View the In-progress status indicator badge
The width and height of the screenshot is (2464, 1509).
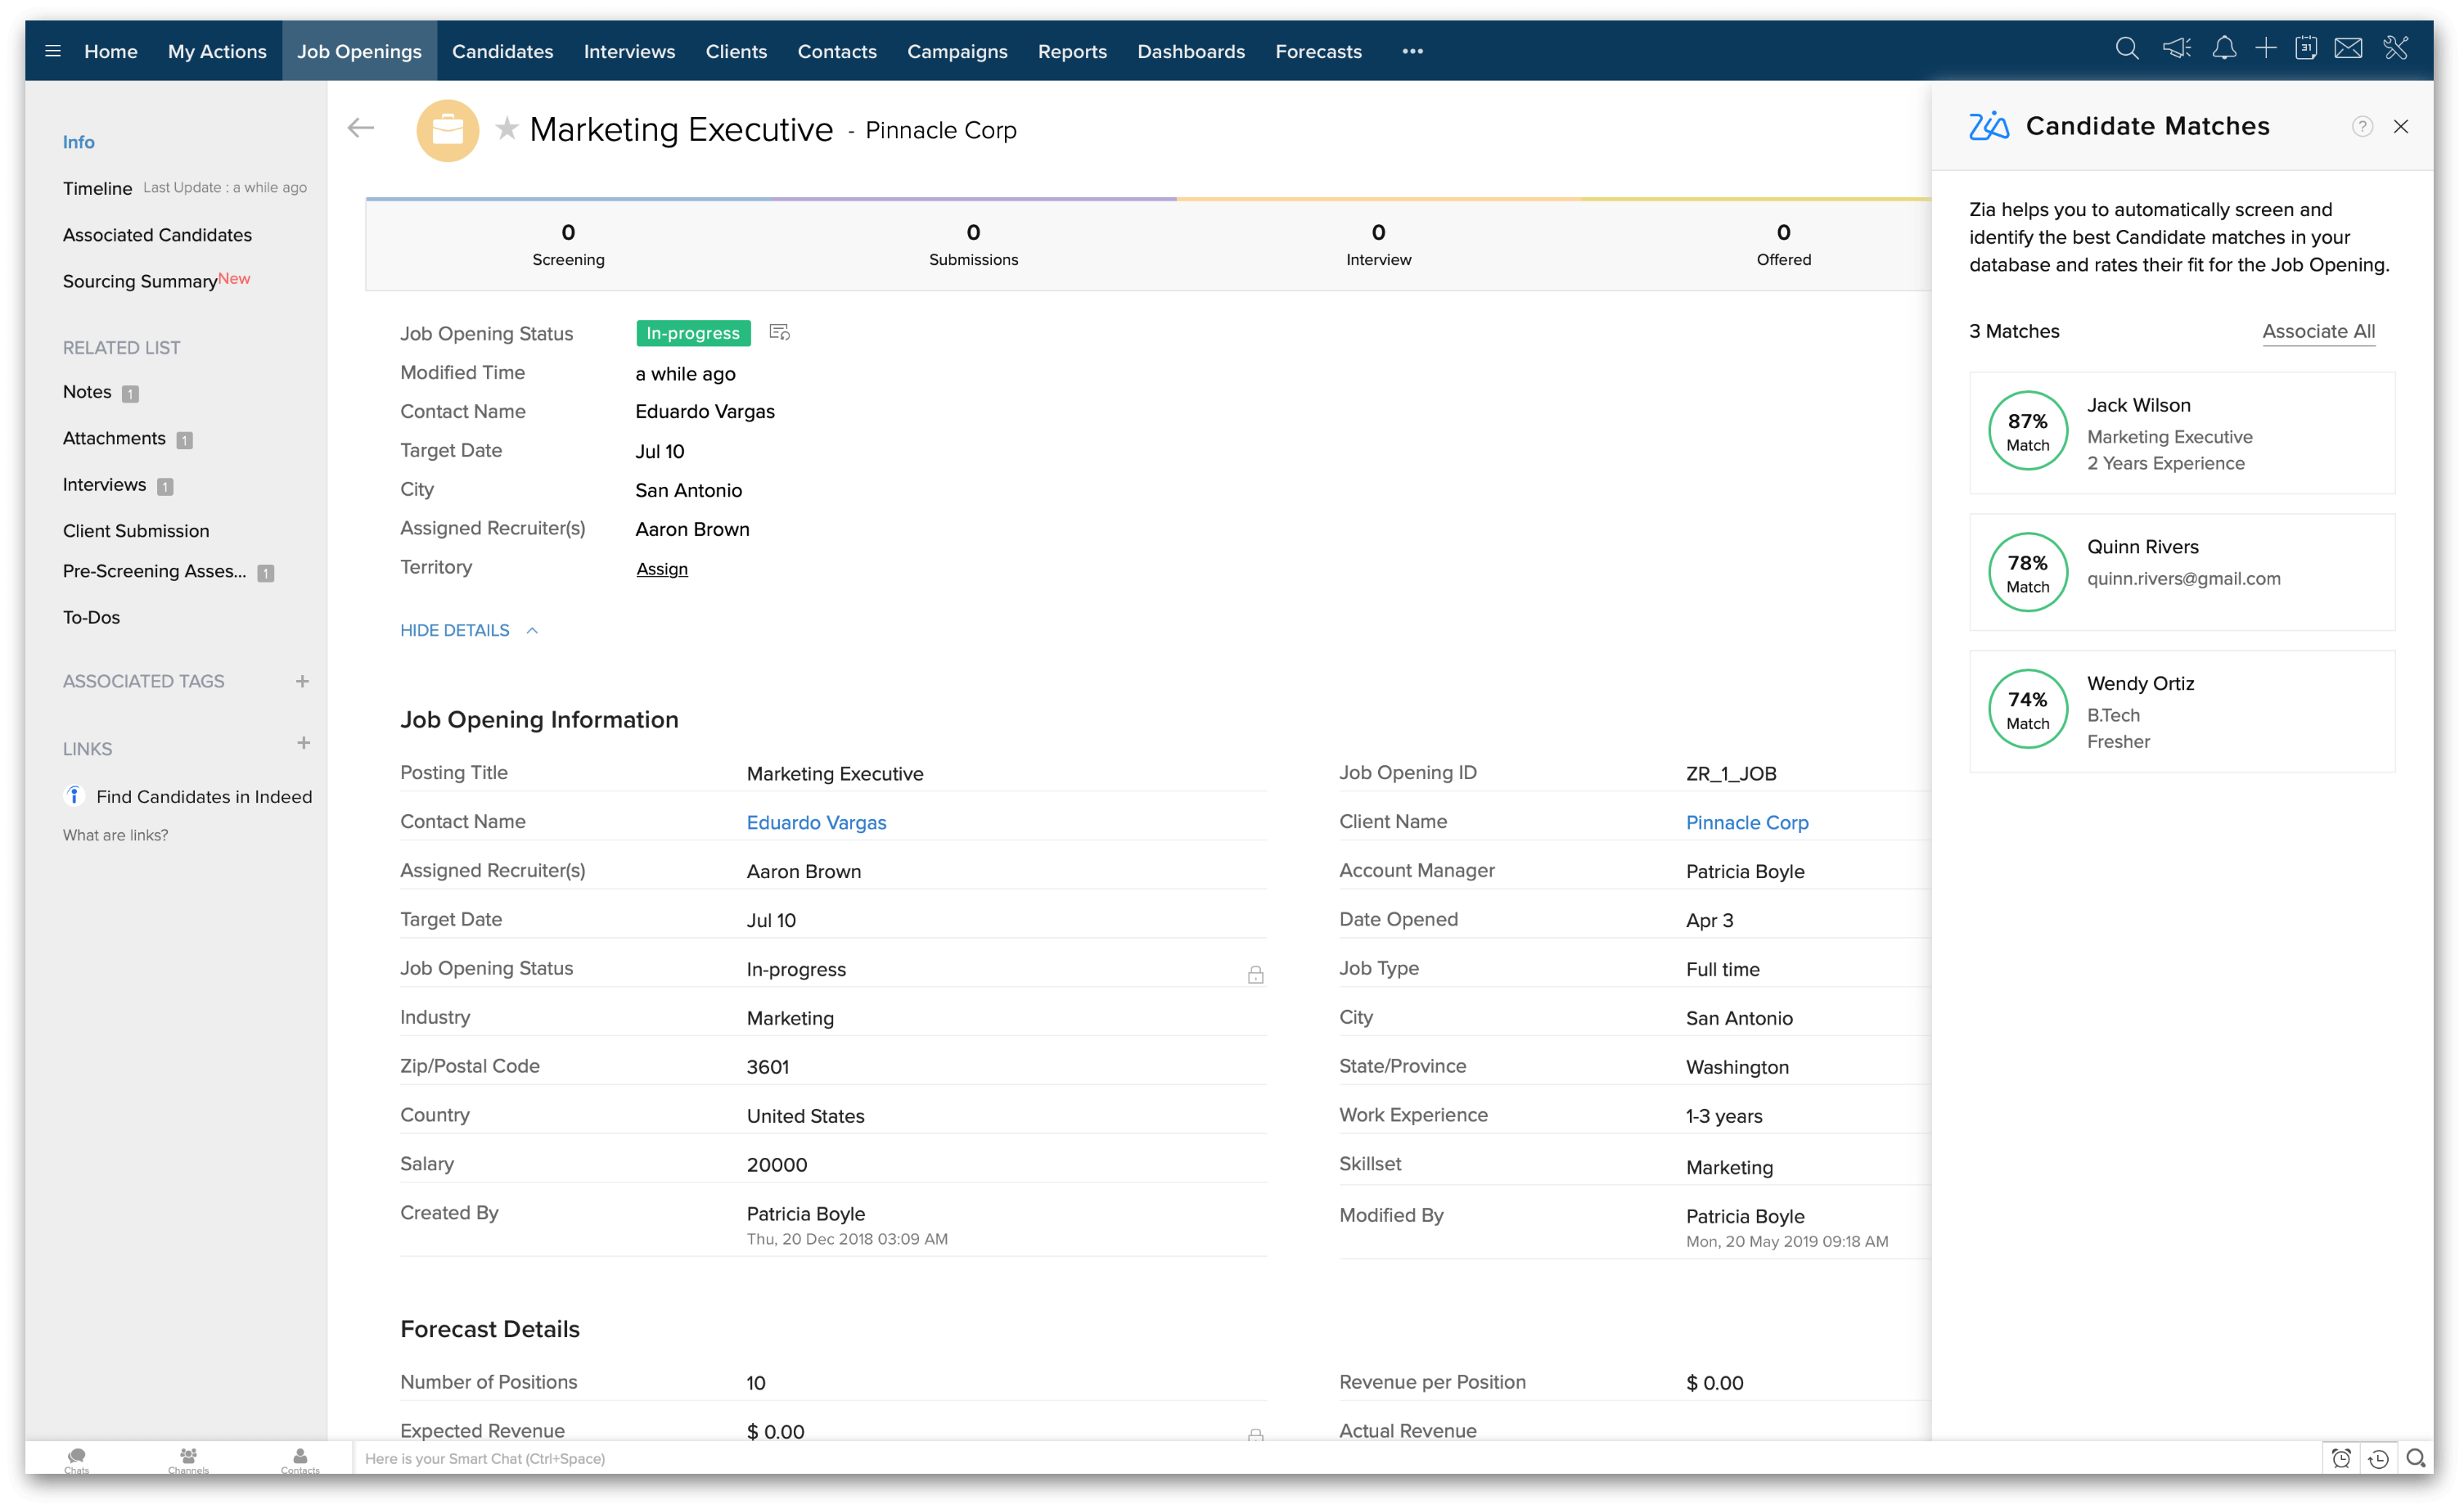(691, 333)
